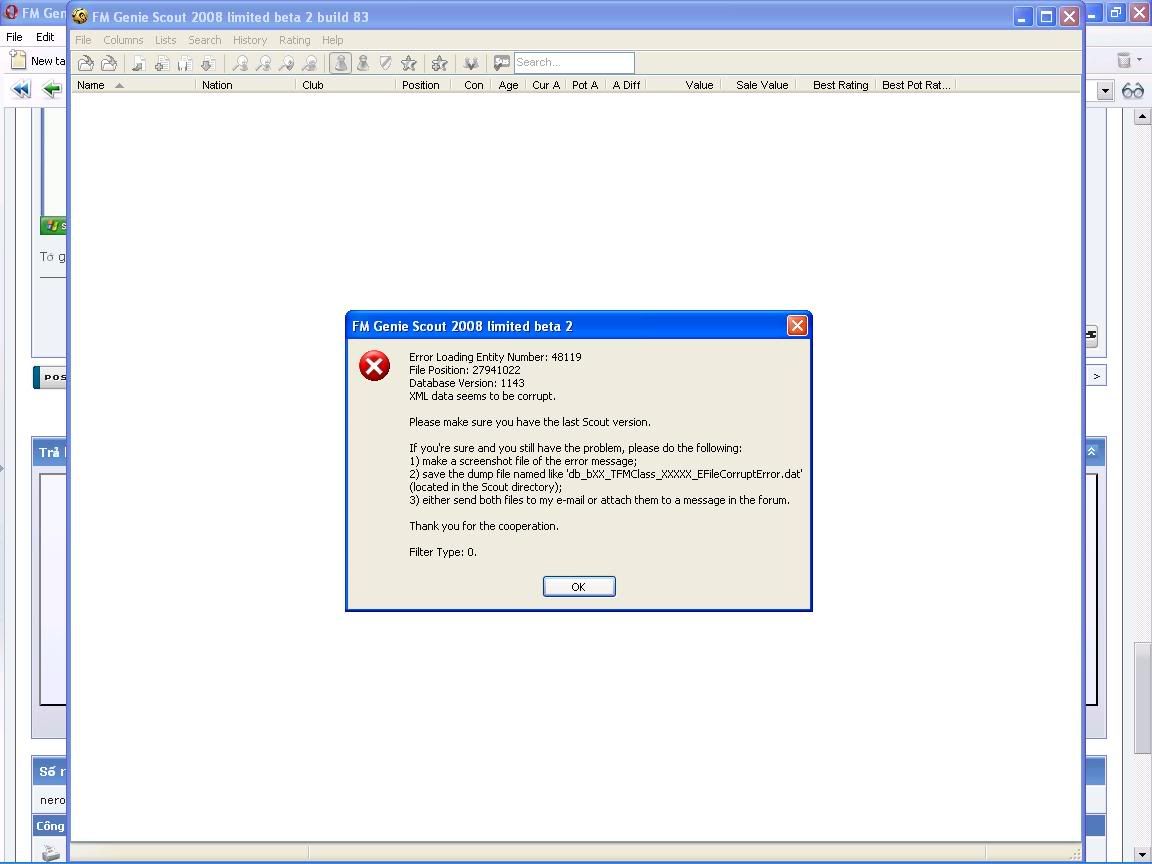Click the Opera page scrollbar up arrow
This screenshot has width=1152, height=864.
1142,116
